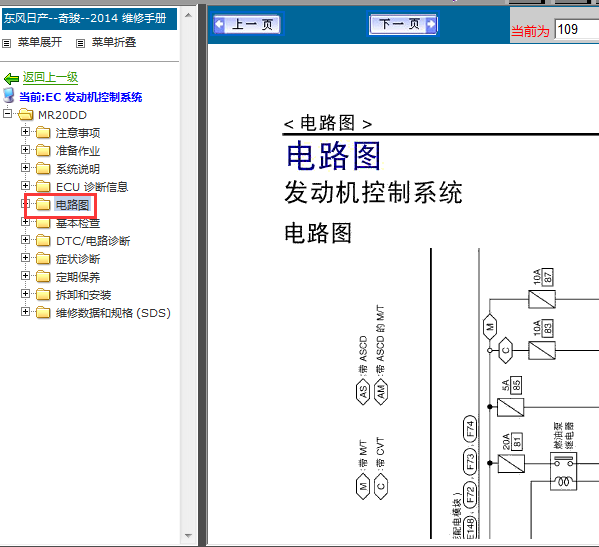Click the 菜单折叠 list icon
The image size is (599, 547).
80,43
